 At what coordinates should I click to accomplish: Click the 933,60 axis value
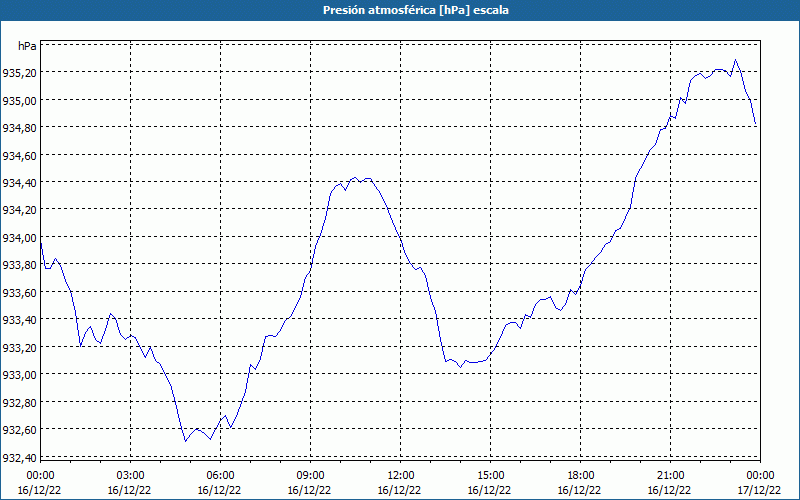pyautogui.click(x=19, y=293)
